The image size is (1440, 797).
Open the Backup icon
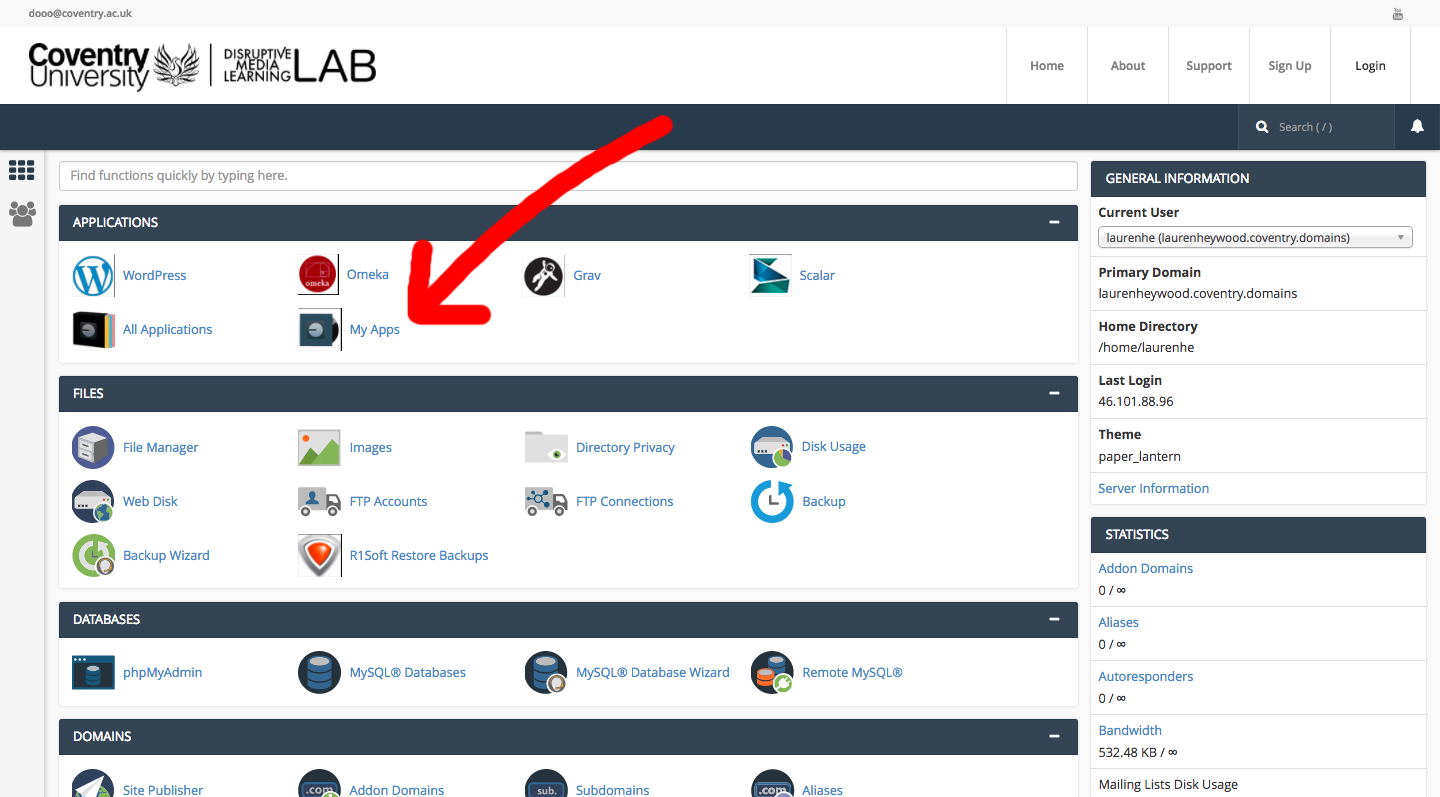coord(772,501)
